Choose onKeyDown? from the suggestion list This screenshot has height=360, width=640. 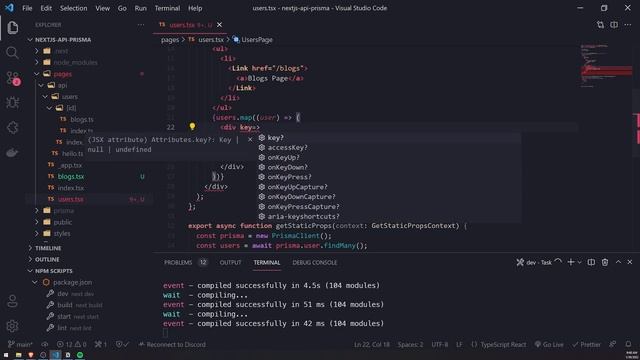[x=287, y=167]
